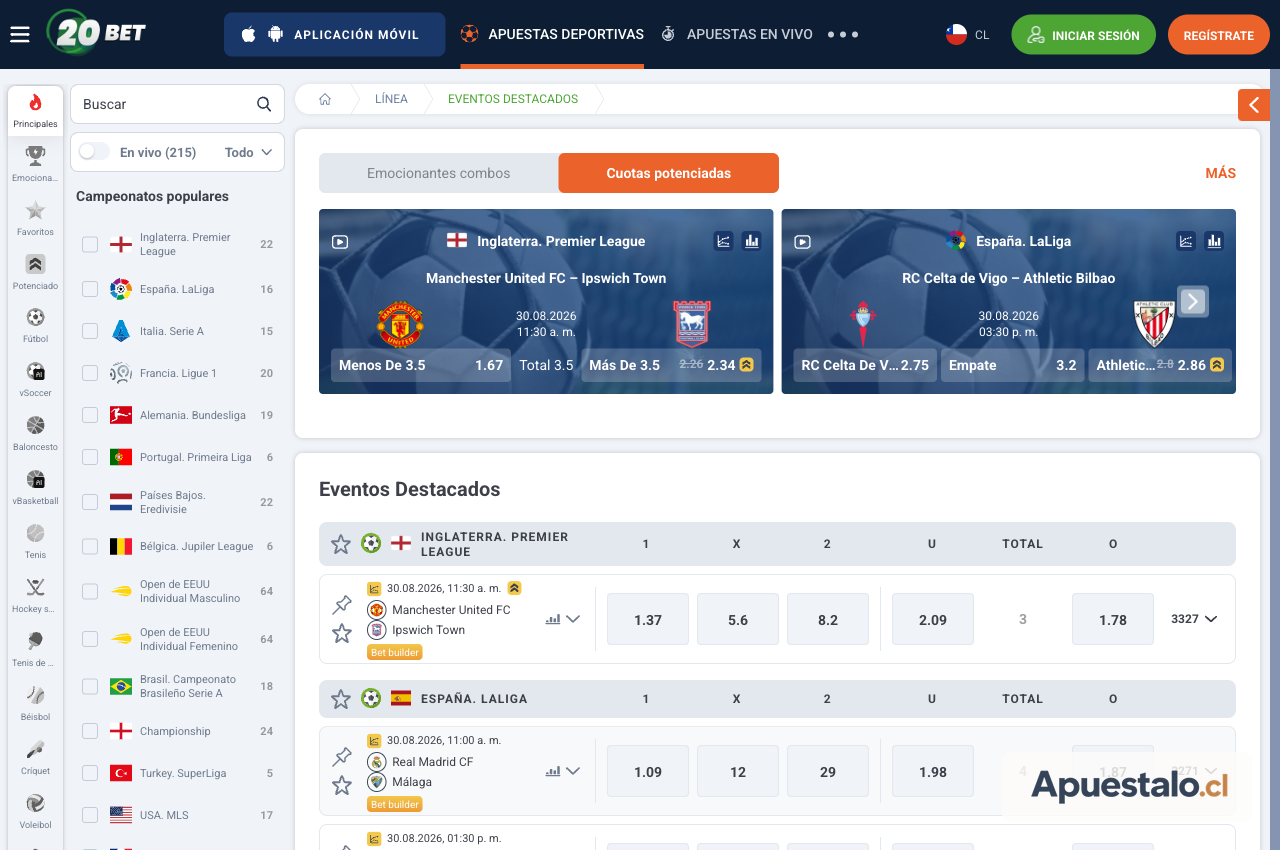Expand stats chevron for Manchester United match
1280x850 pixels.
point(573,619)
